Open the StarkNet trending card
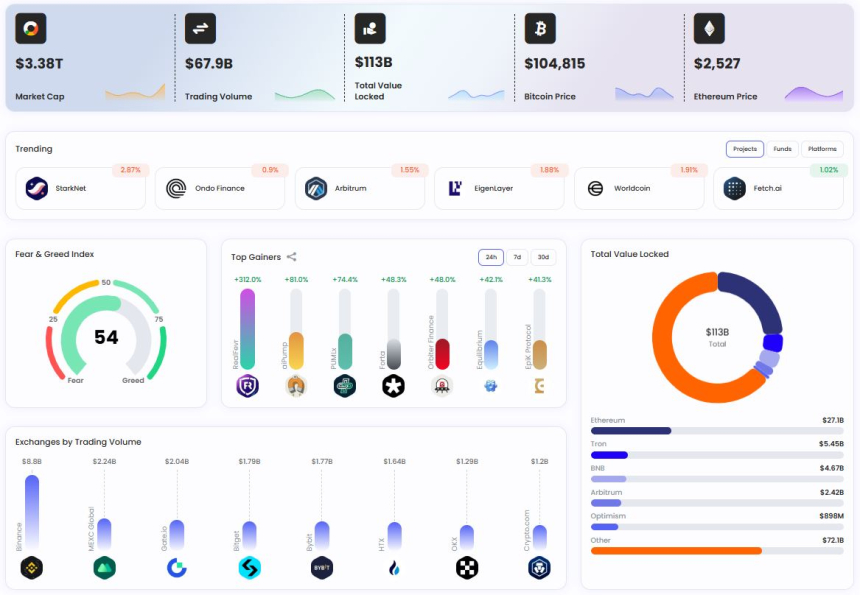The image size is (860, 595). coord(80,188)
